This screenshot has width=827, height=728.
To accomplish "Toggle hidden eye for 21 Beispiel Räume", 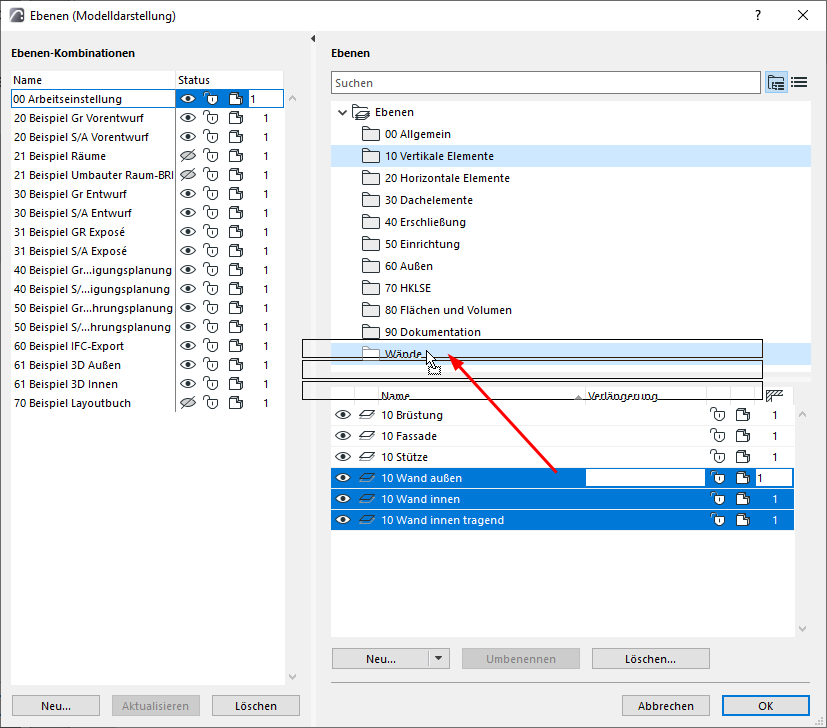I will [188, 156].
